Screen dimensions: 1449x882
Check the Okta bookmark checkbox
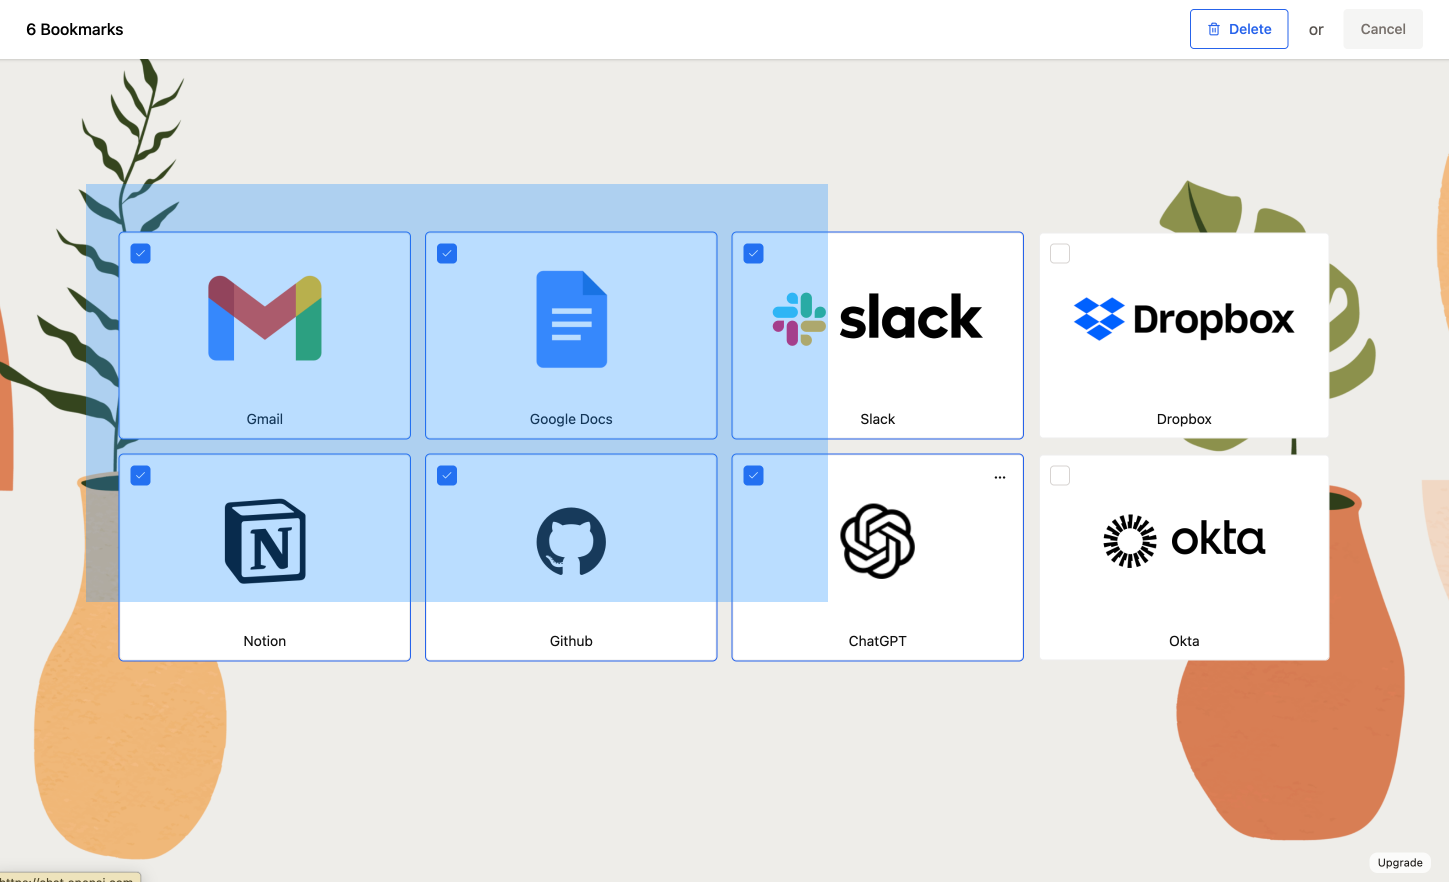(x=1059, y=475)
